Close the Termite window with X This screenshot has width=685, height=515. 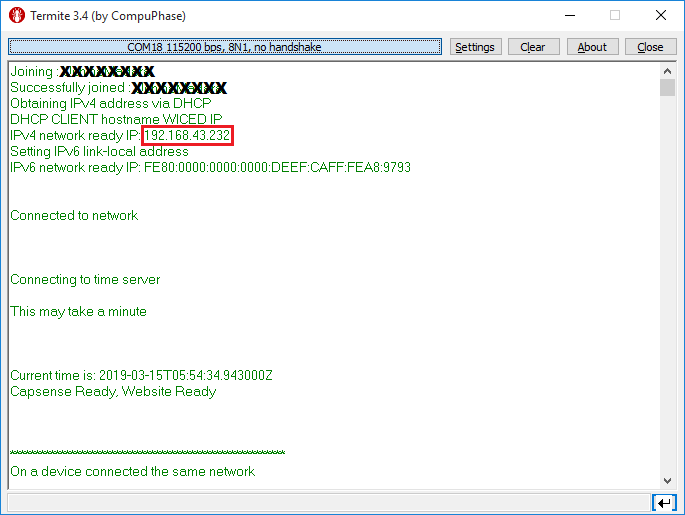point(661,15)
